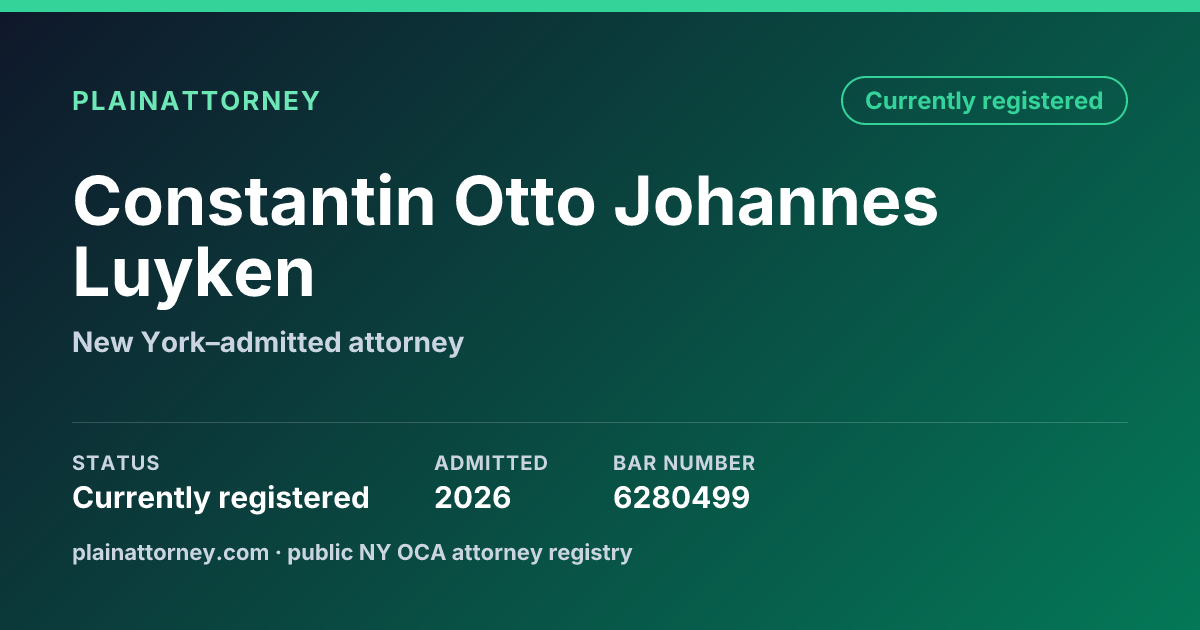Select the first name Constantin in heading
Image resolution: width=1200 pixels, height=630 pixels.
pyautogui.click(x=254, y=201)
